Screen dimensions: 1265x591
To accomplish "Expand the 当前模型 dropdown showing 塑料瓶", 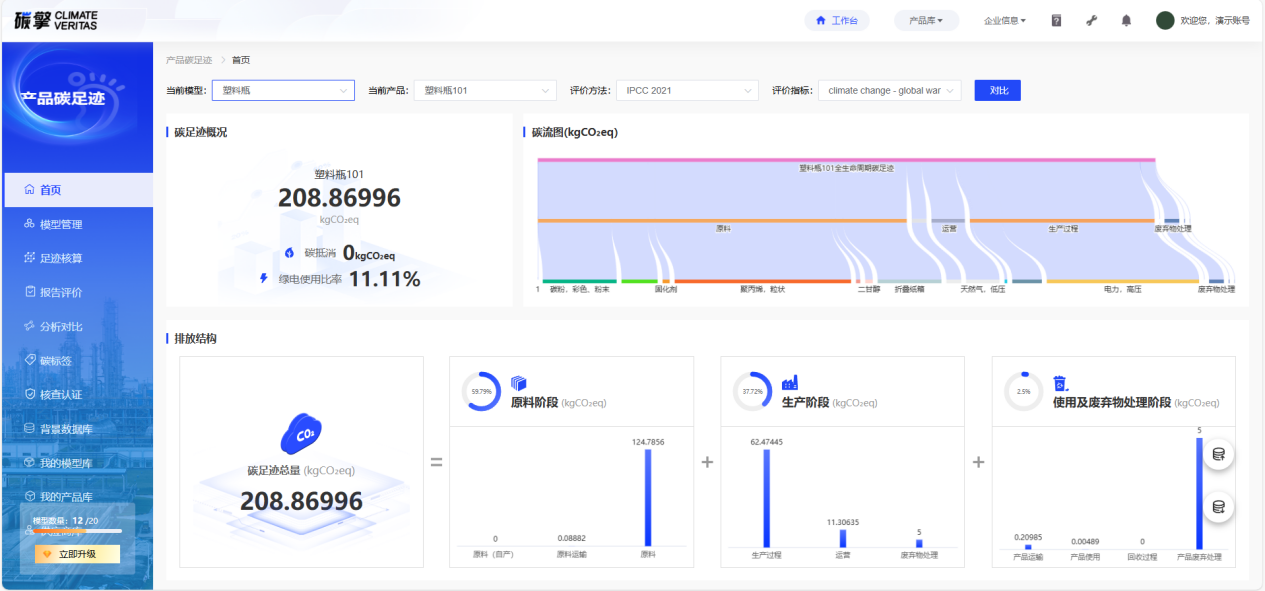I will [x=283, y=91].
